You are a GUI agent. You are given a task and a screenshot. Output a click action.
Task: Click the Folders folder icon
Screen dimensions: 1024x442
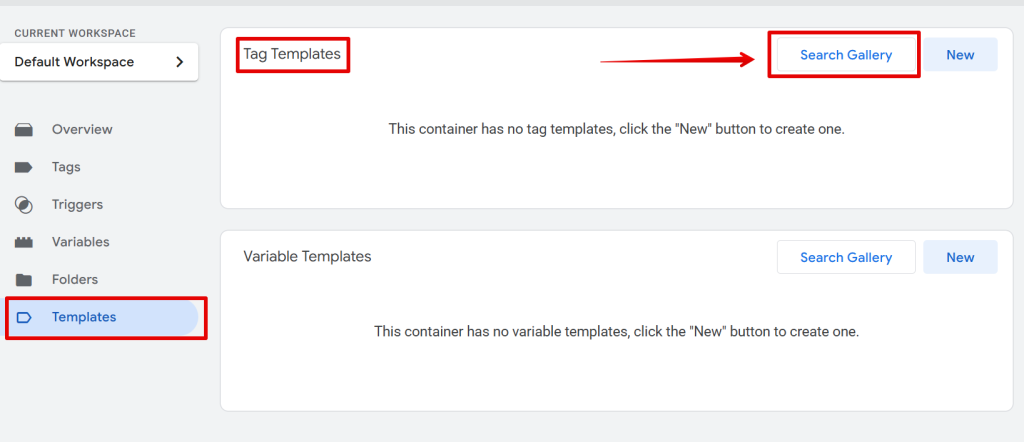[24, 280]
